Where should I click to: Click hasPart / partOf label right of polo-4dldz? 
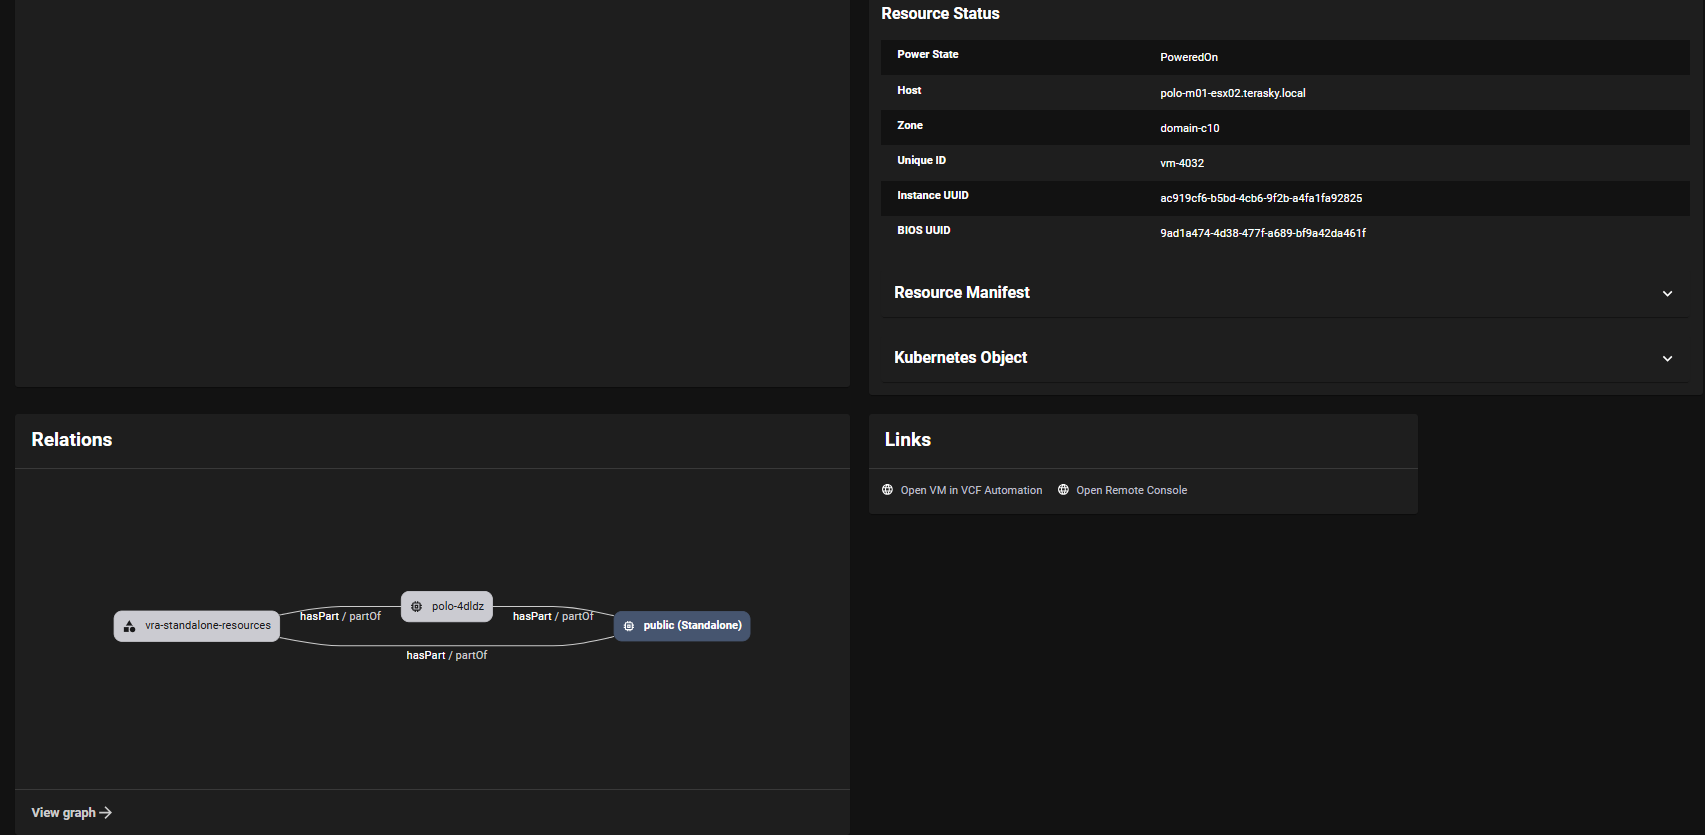pyautogui.click(x=553, y=616)
